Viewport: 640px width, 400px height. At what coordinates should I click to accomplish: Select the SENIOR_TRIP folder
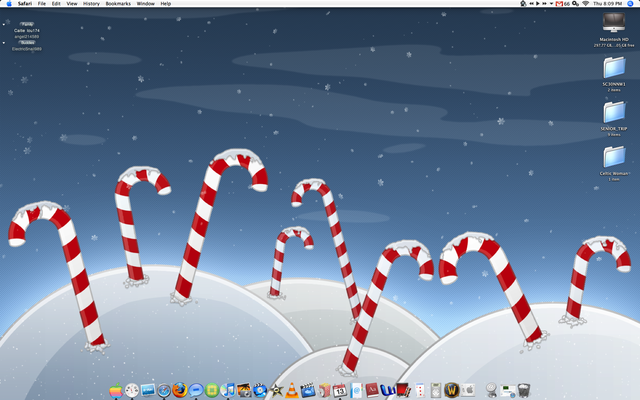[x=614, y=112]
